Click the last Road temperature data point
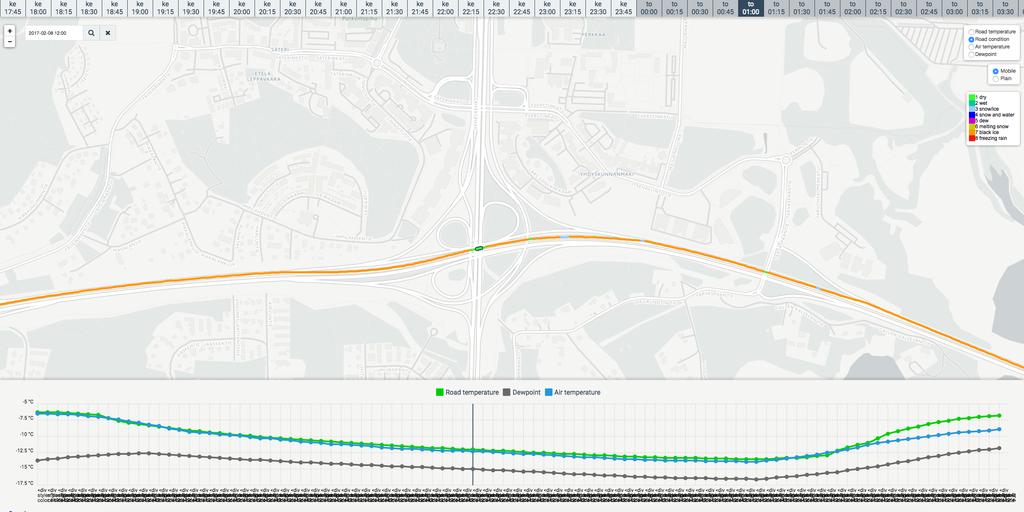Image resolution: width=1024 pixels, height=512 pixels. click(x=999, y=415)
